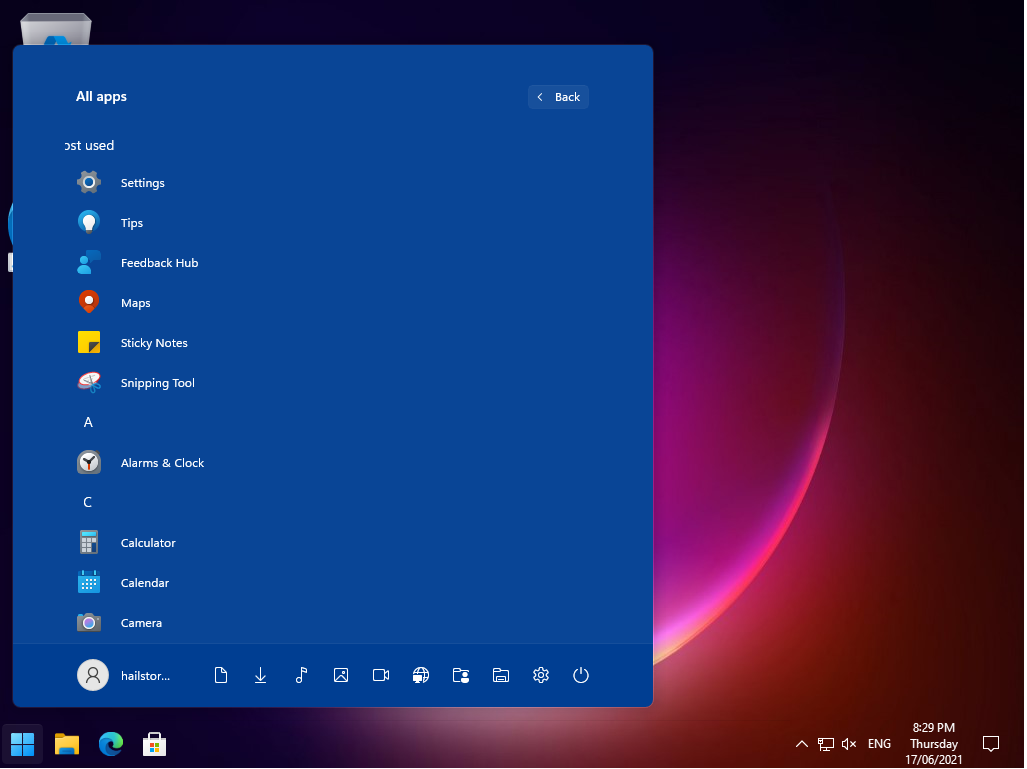Image resolution: width=1027 pixels, height=769 pixels.
Task: Open Pictures folder from Start footer
Action: [x=341, y=675]
